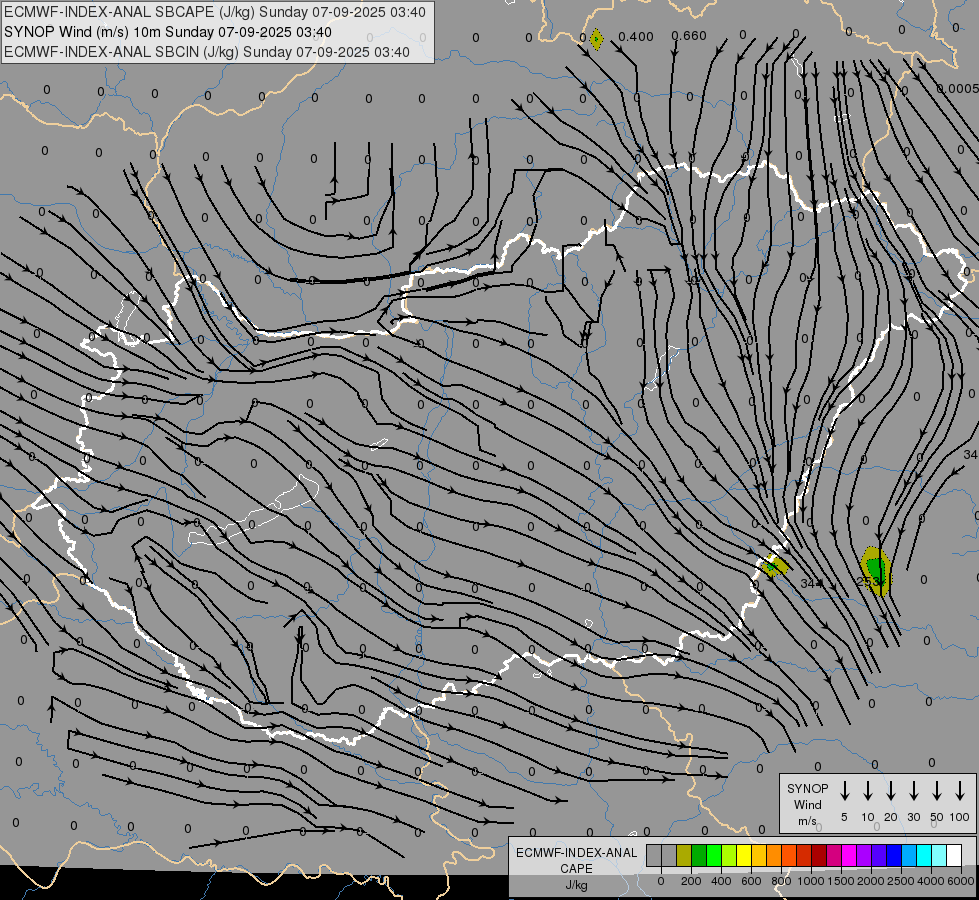Click the 10 m/s wind legend arrow
The image size is (979, 900).
click(x=867, y=790)
